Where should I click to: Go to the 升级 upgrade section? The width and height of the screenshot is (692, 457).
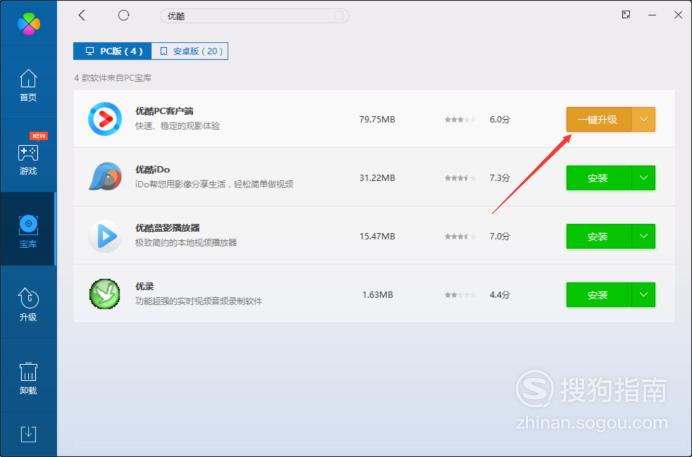[x=28, y=304]
